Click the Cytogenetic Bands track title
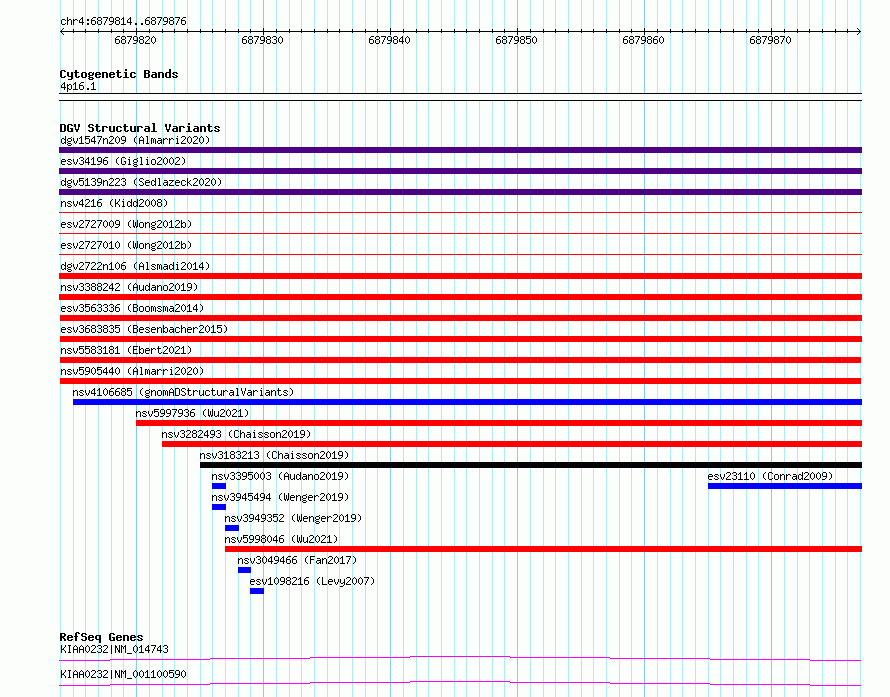 click(119, 74)
